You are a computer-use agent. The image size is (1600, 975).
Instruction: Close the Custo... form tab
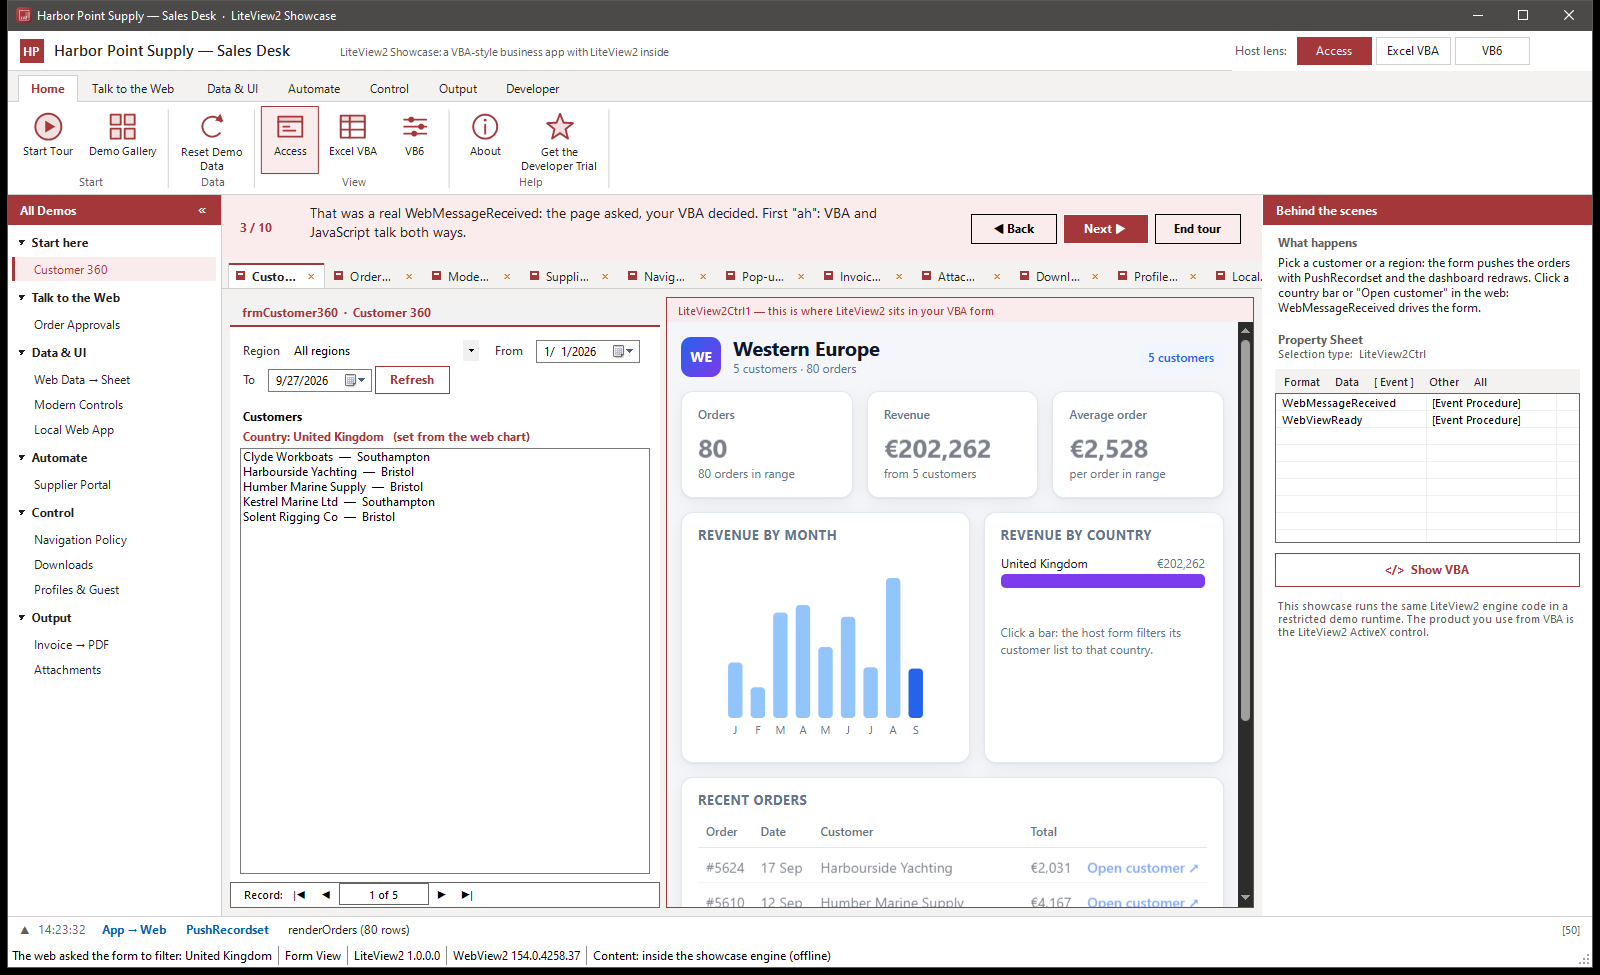[x=311, y=277]
